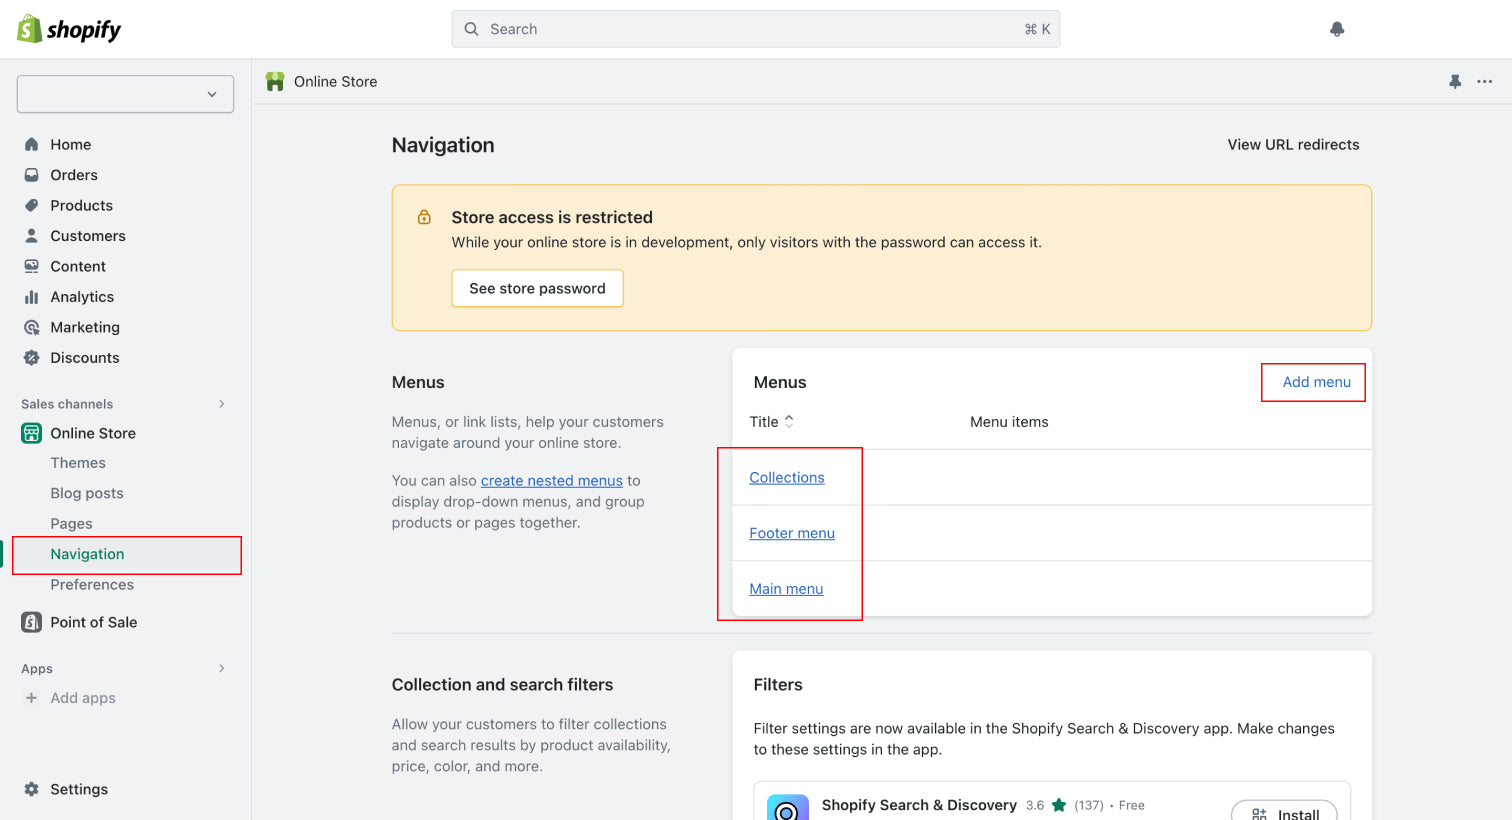Click the Point of Sale bag icon

point(32,622)
